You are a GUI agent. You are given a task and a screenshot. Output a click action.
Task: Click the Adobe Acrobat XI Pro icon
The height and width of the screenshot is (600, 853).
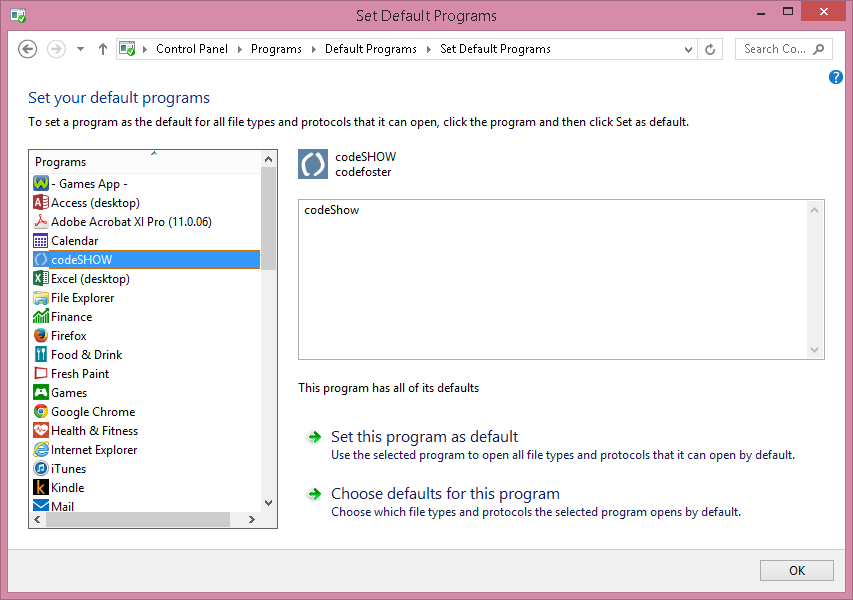click(x=41, y=221)
